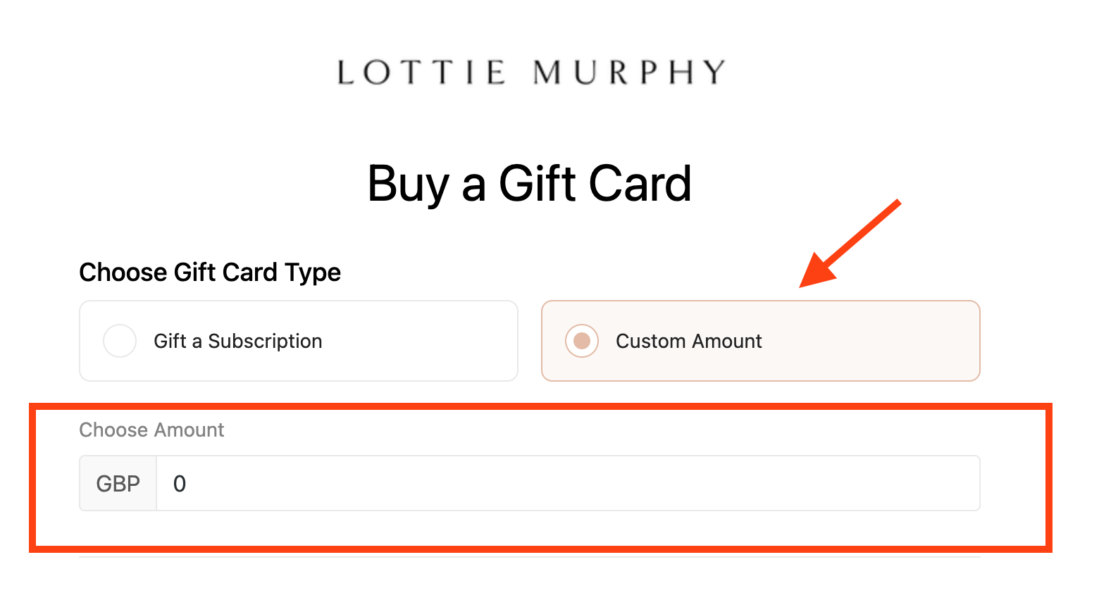The image size is (1099, 600).
Task: Click the Buy a Gift Card heading
Action: point(530,183)
